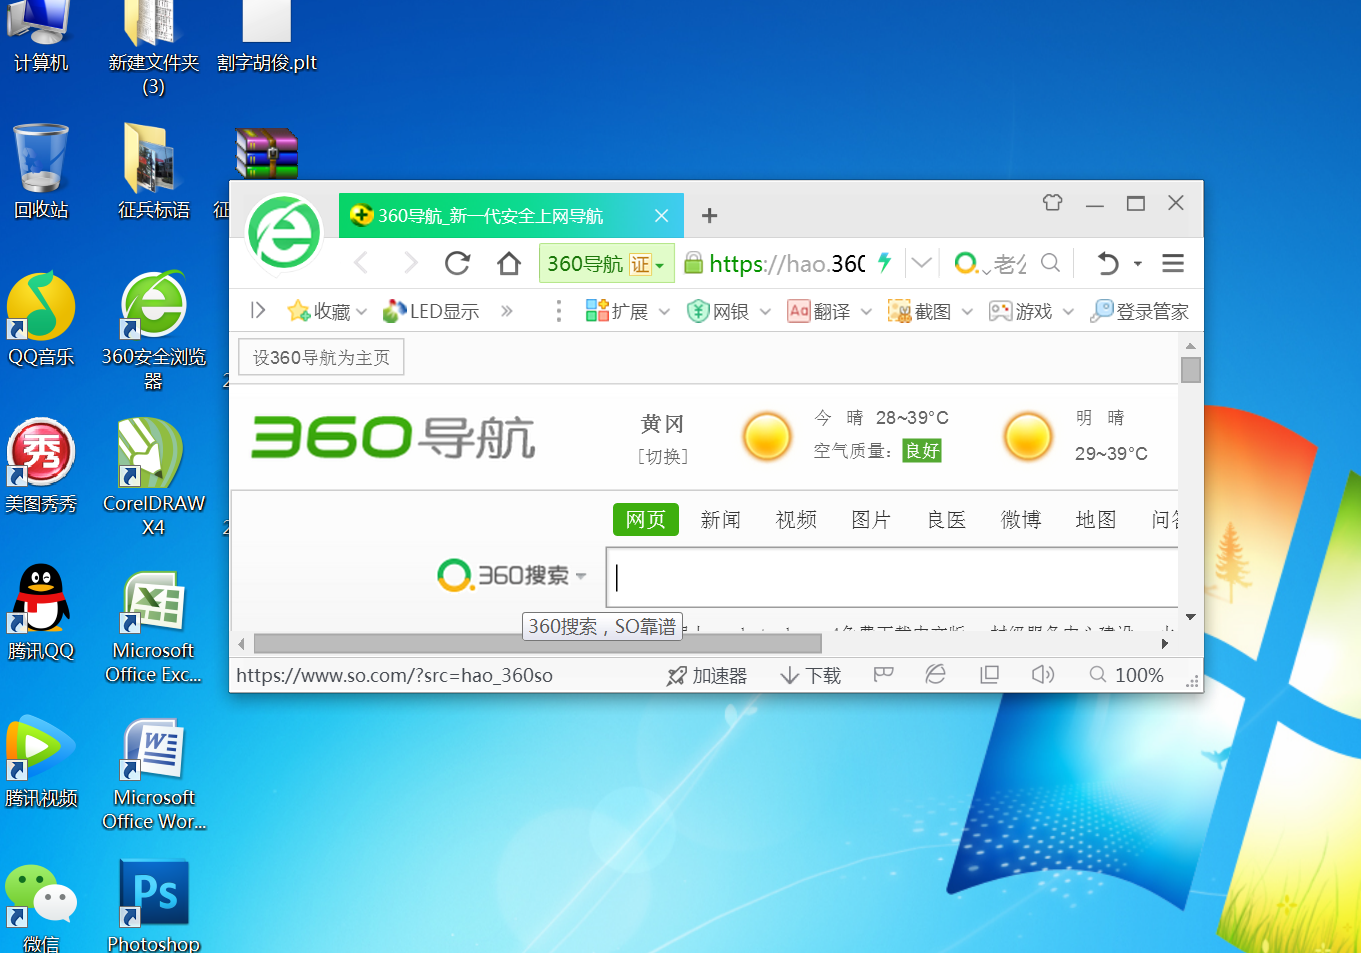Reload the page with refresh icon
Screen dimensions: 1361x953
458,263
